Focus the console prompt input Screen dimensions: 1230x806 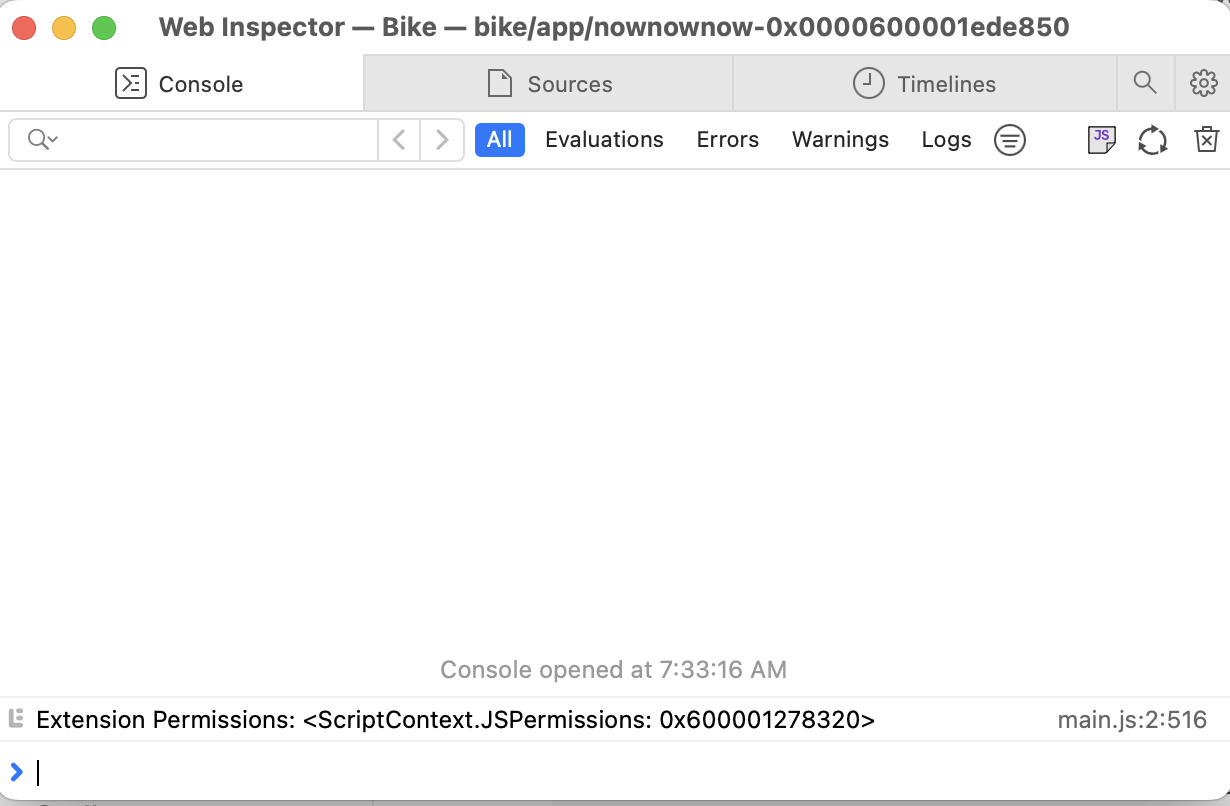pos(630,772)
